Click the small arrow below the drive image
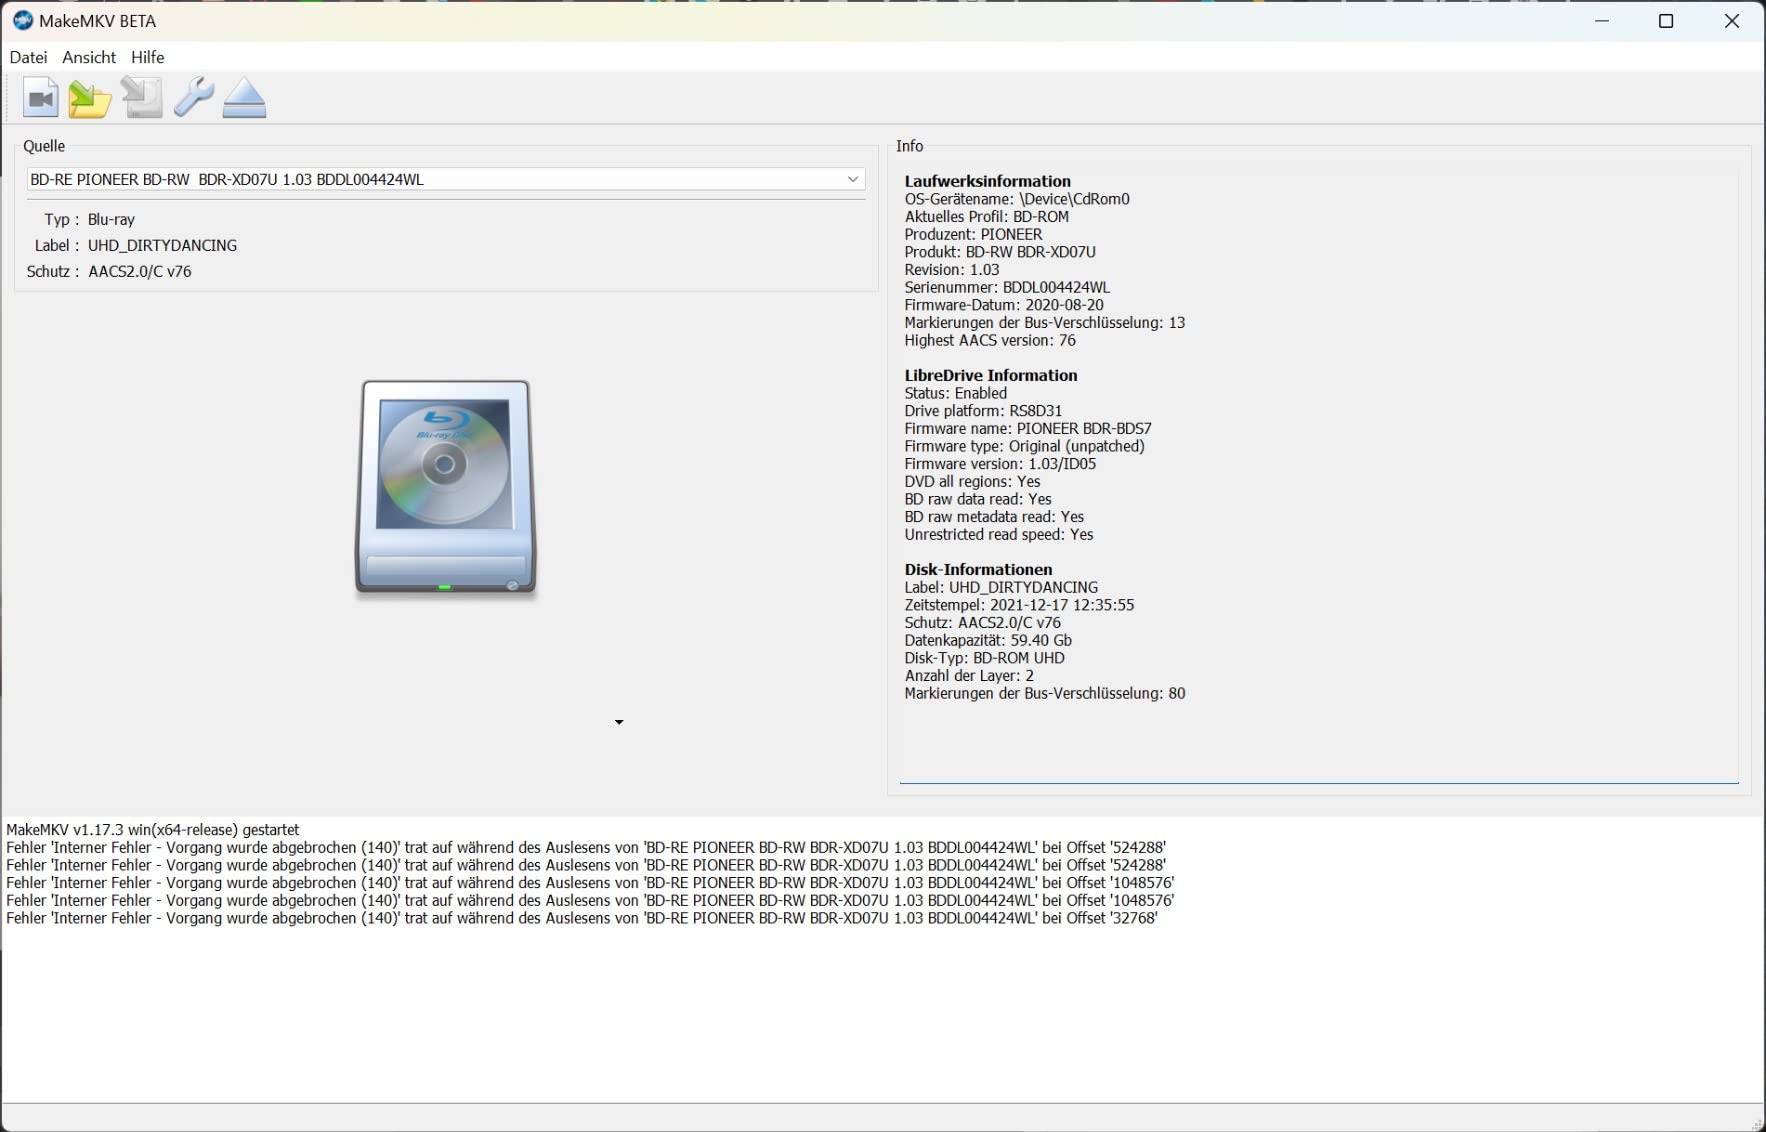Image resolution: width=1766 pixels, height=1132 pixels. tap(619, 722)
